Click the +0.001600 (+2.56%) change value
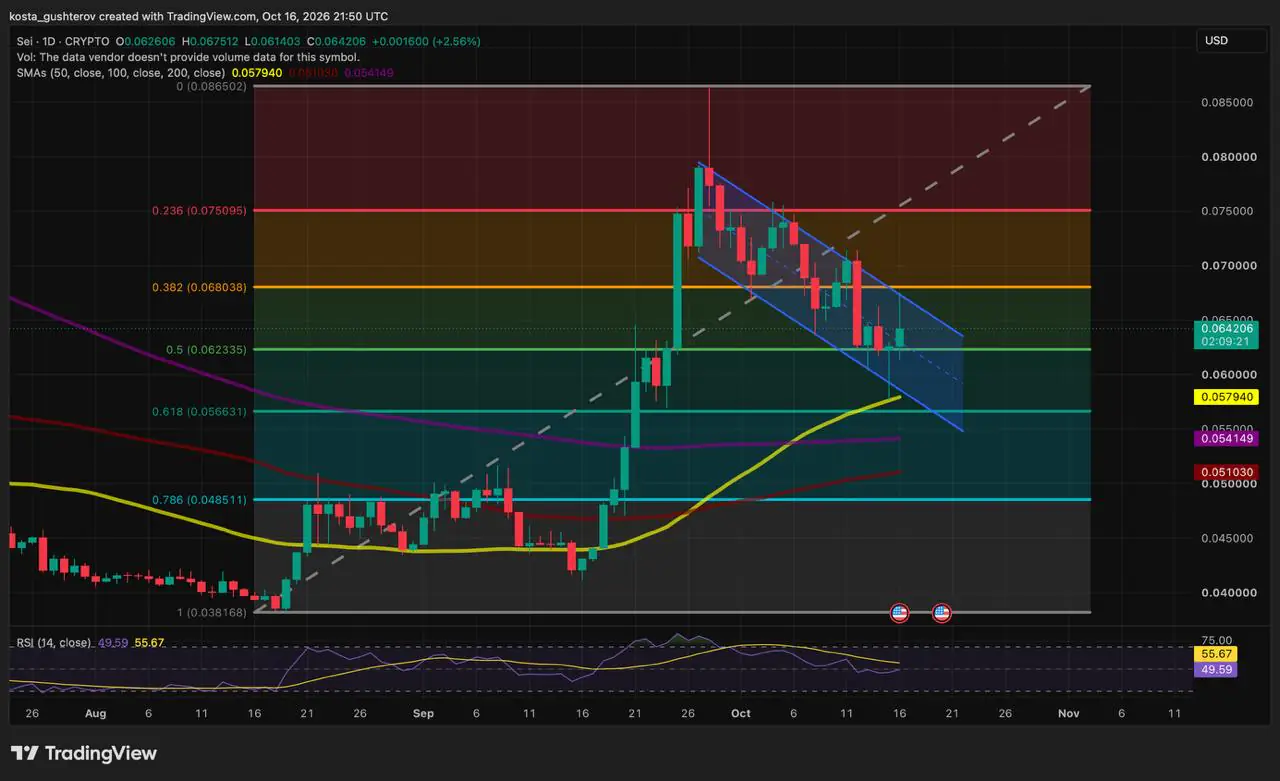Screen dimensions: 1280x781 [426, 42]
